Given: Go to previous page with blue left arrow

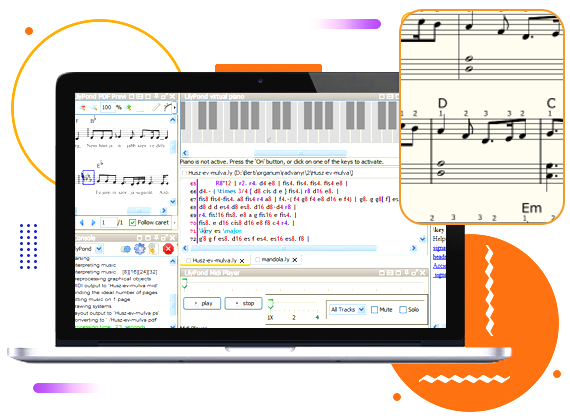Looking at the screenshot, I should (x=82, y=222).
